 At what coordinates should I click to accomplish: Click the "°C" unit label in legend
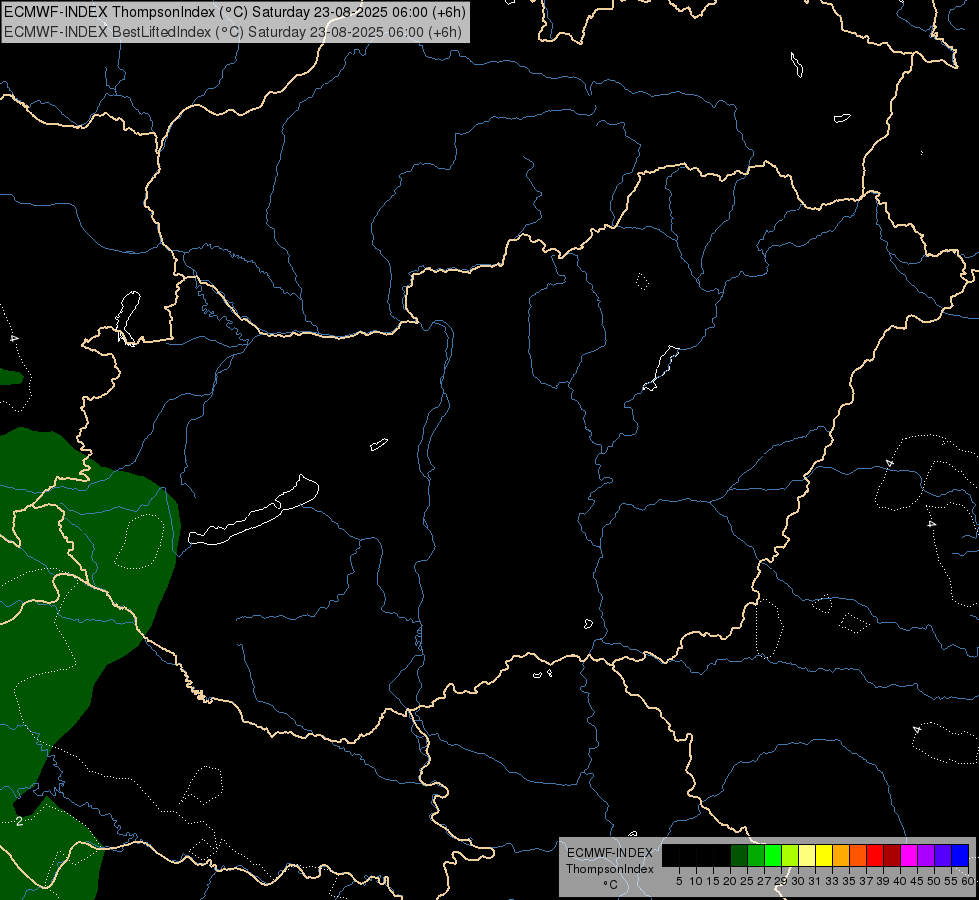coord(611,884)
